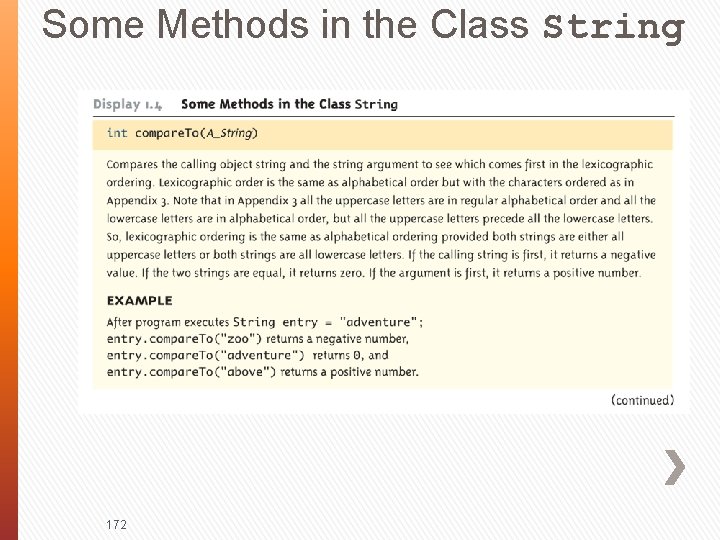Click the '(continued)' text
The height and width of the screenshot is (540, 720).
click(x=642, y=400)
